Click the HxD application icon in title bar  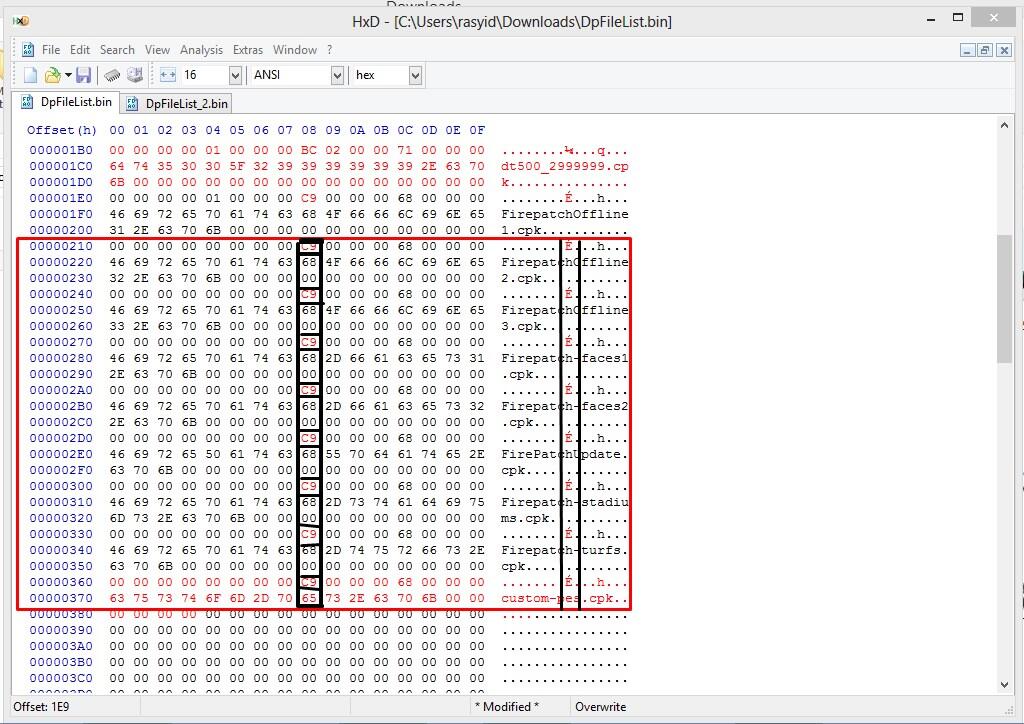[19, 21]
